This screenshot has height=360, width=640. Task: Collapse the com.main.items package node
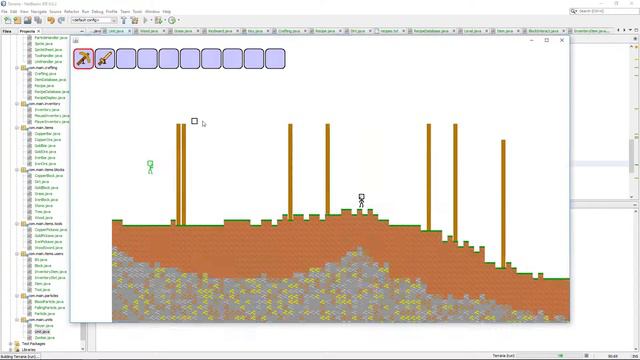17,128
